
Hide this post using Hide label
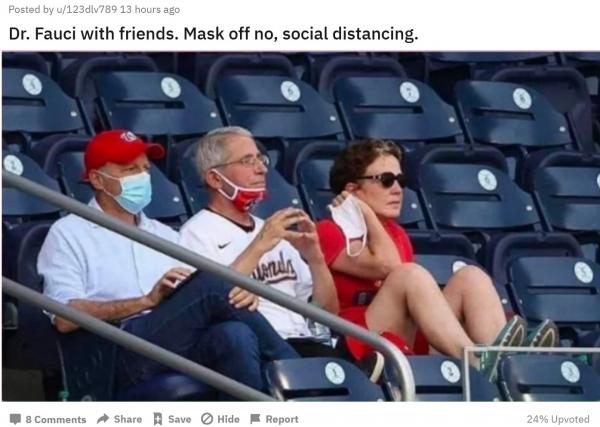tap(228, 419)
